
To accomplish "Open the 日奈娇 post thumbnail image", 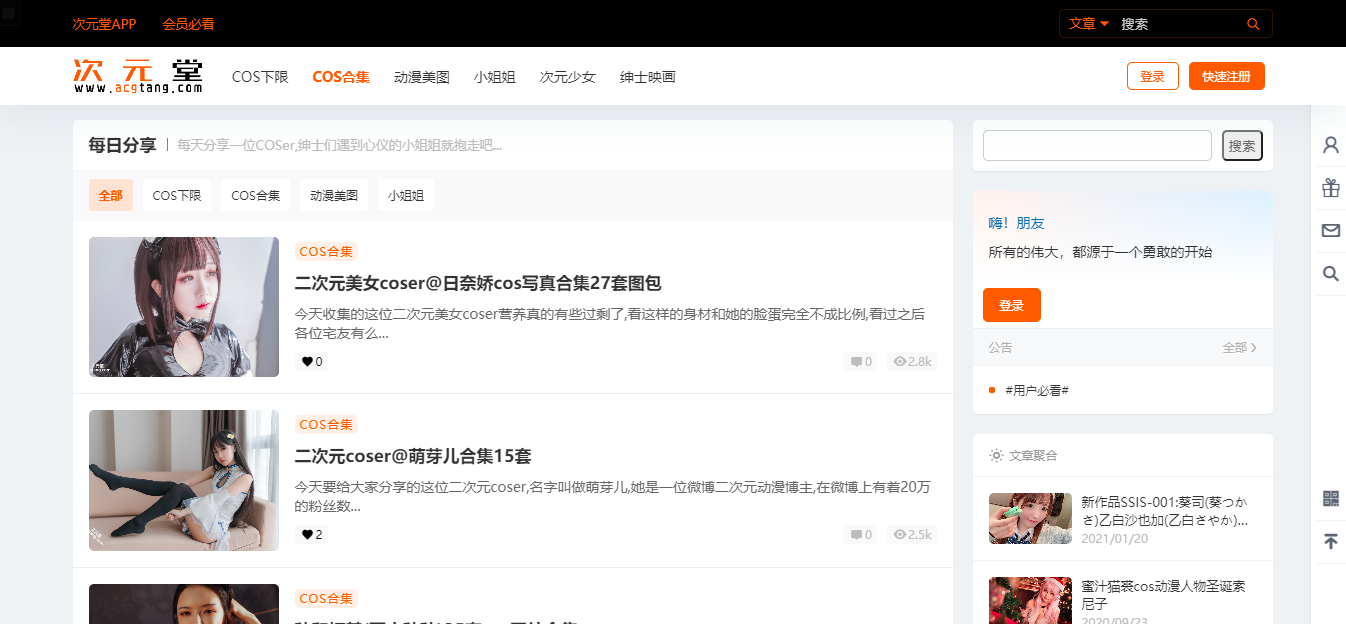I will coord(184,307).
